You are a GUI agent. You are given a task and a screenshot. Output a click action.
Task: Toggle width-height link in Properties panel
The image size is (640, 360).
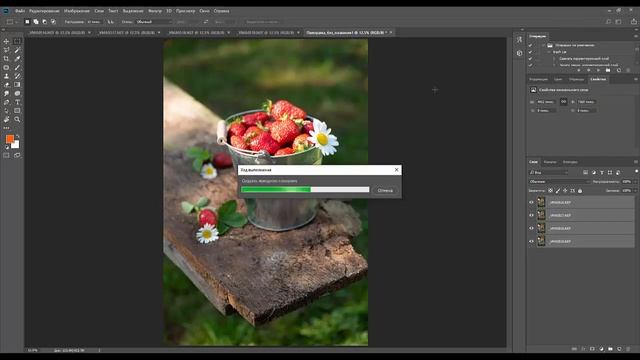(x=563, y=102)
